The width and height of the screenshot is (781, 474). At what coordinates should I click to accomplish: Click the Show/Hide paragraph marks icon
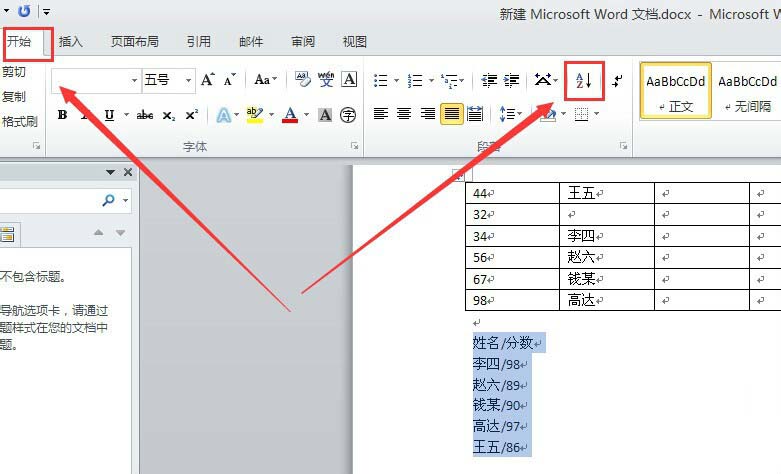click(x=617, y=80)
